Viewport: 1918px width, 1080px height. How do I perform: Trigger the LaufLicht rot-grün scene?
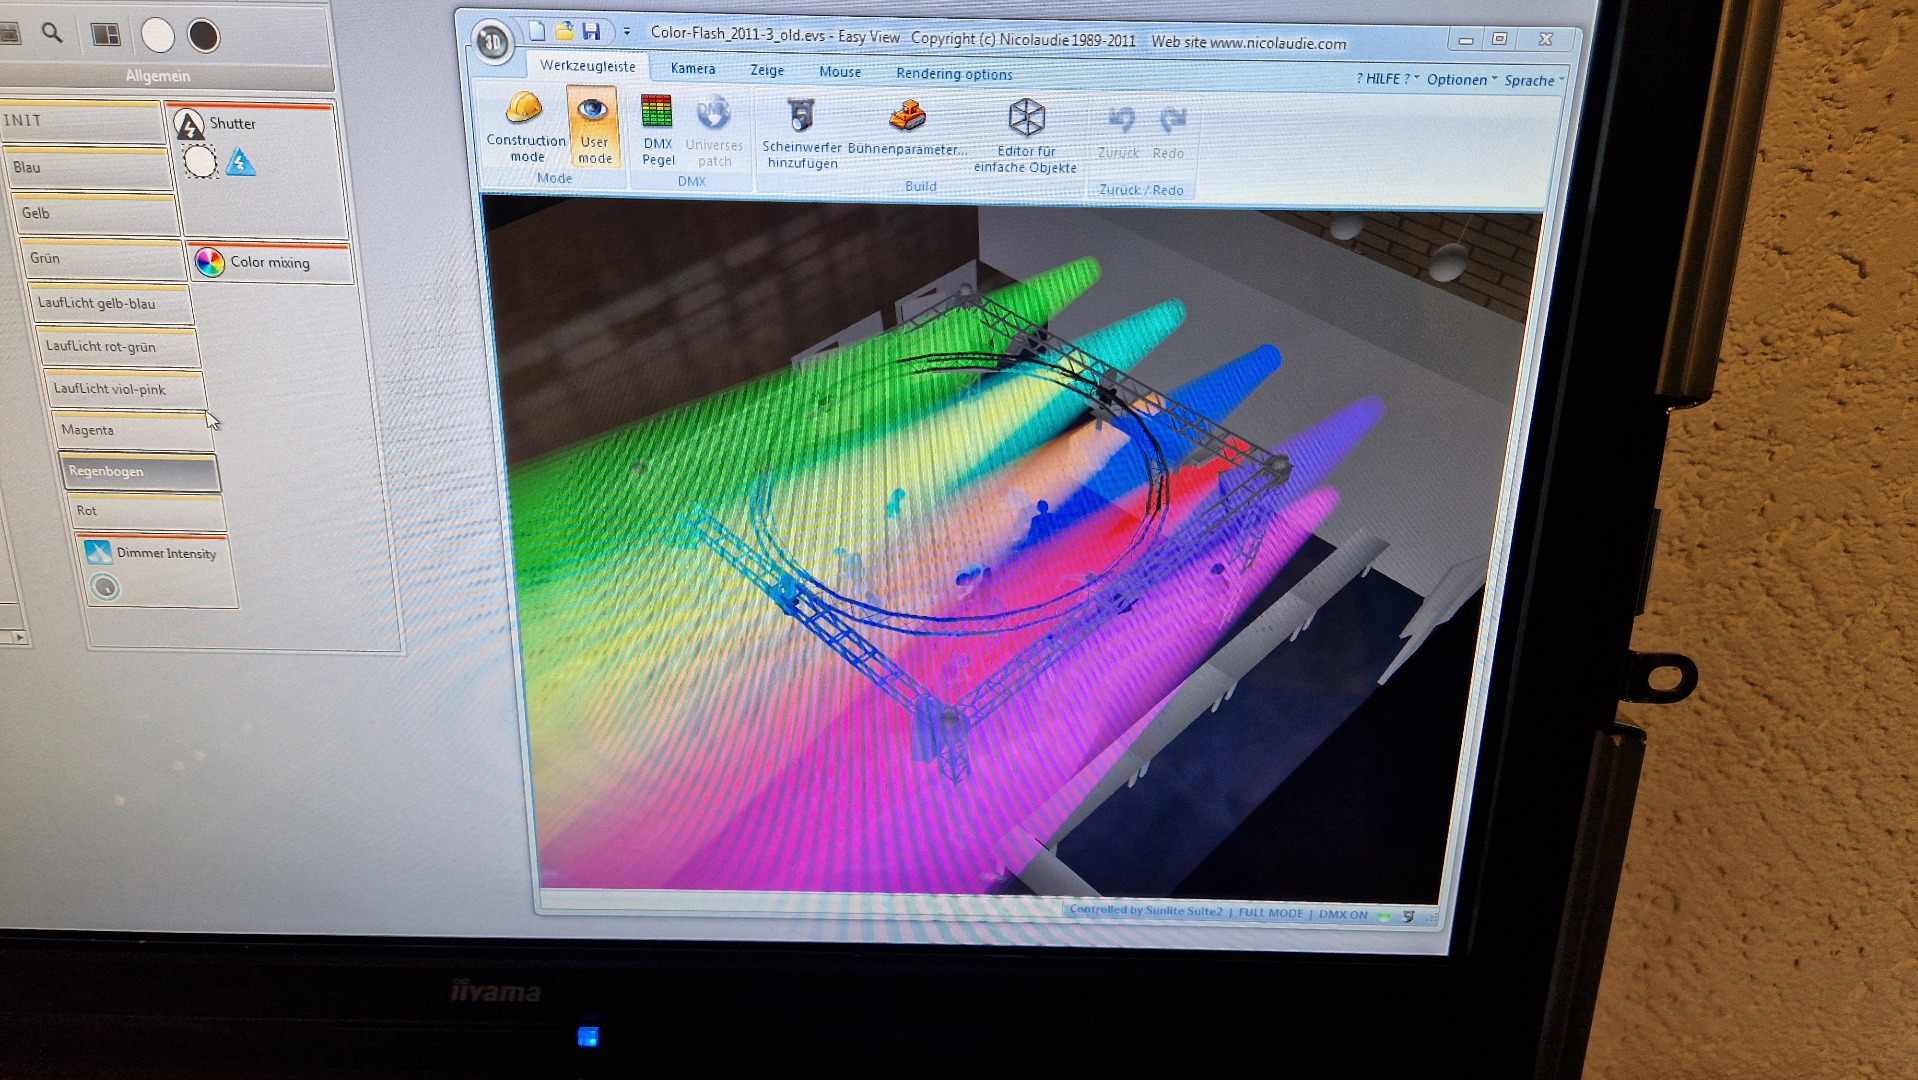(x=118, y=347)
